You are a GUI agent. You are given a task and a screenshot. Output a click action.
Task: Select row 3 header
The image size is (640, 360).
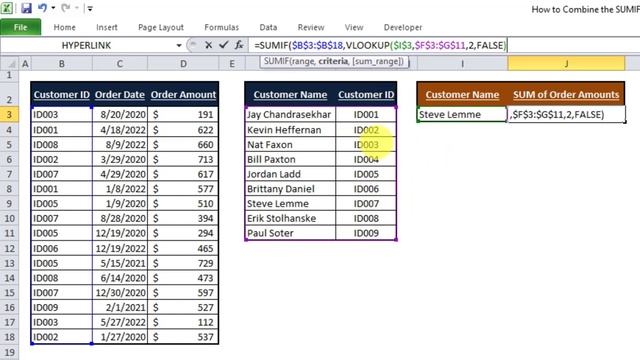tap(9, 114)
